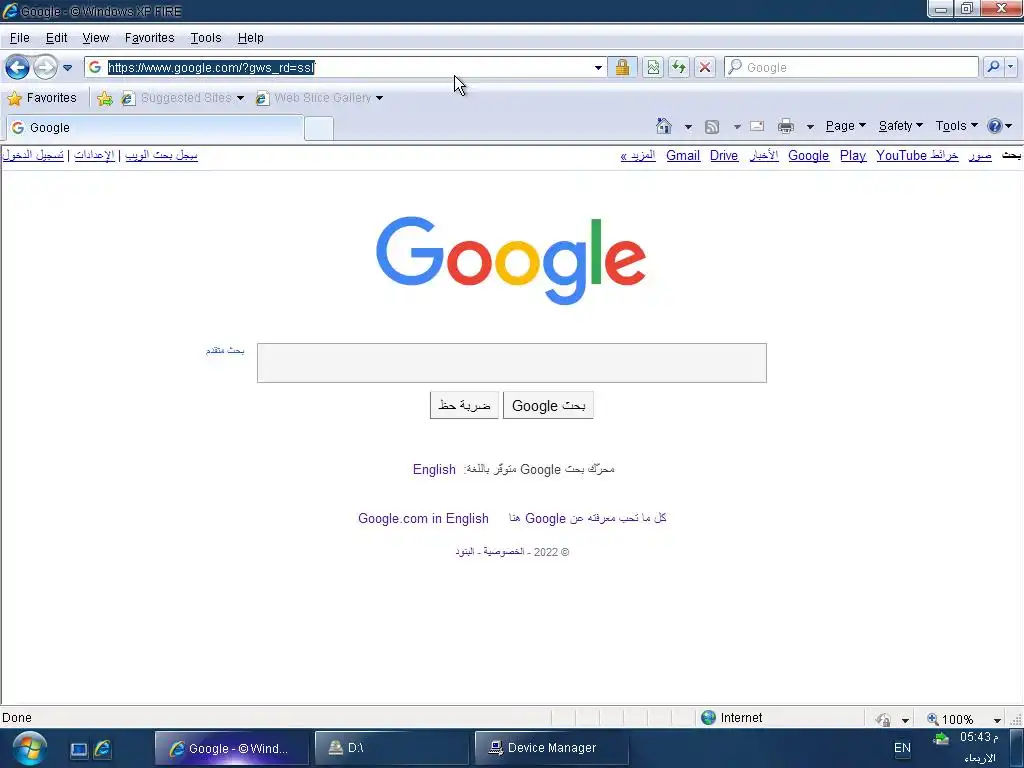This screenshot has width=1024, height=768.
Task: Click the Favorites star button
Action: click(x=42, y=98)
